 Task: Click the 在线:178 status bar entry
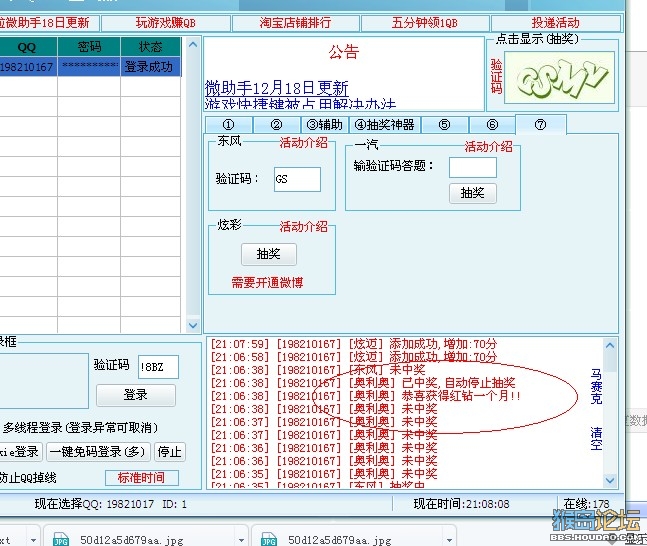(x=586, y=504)
